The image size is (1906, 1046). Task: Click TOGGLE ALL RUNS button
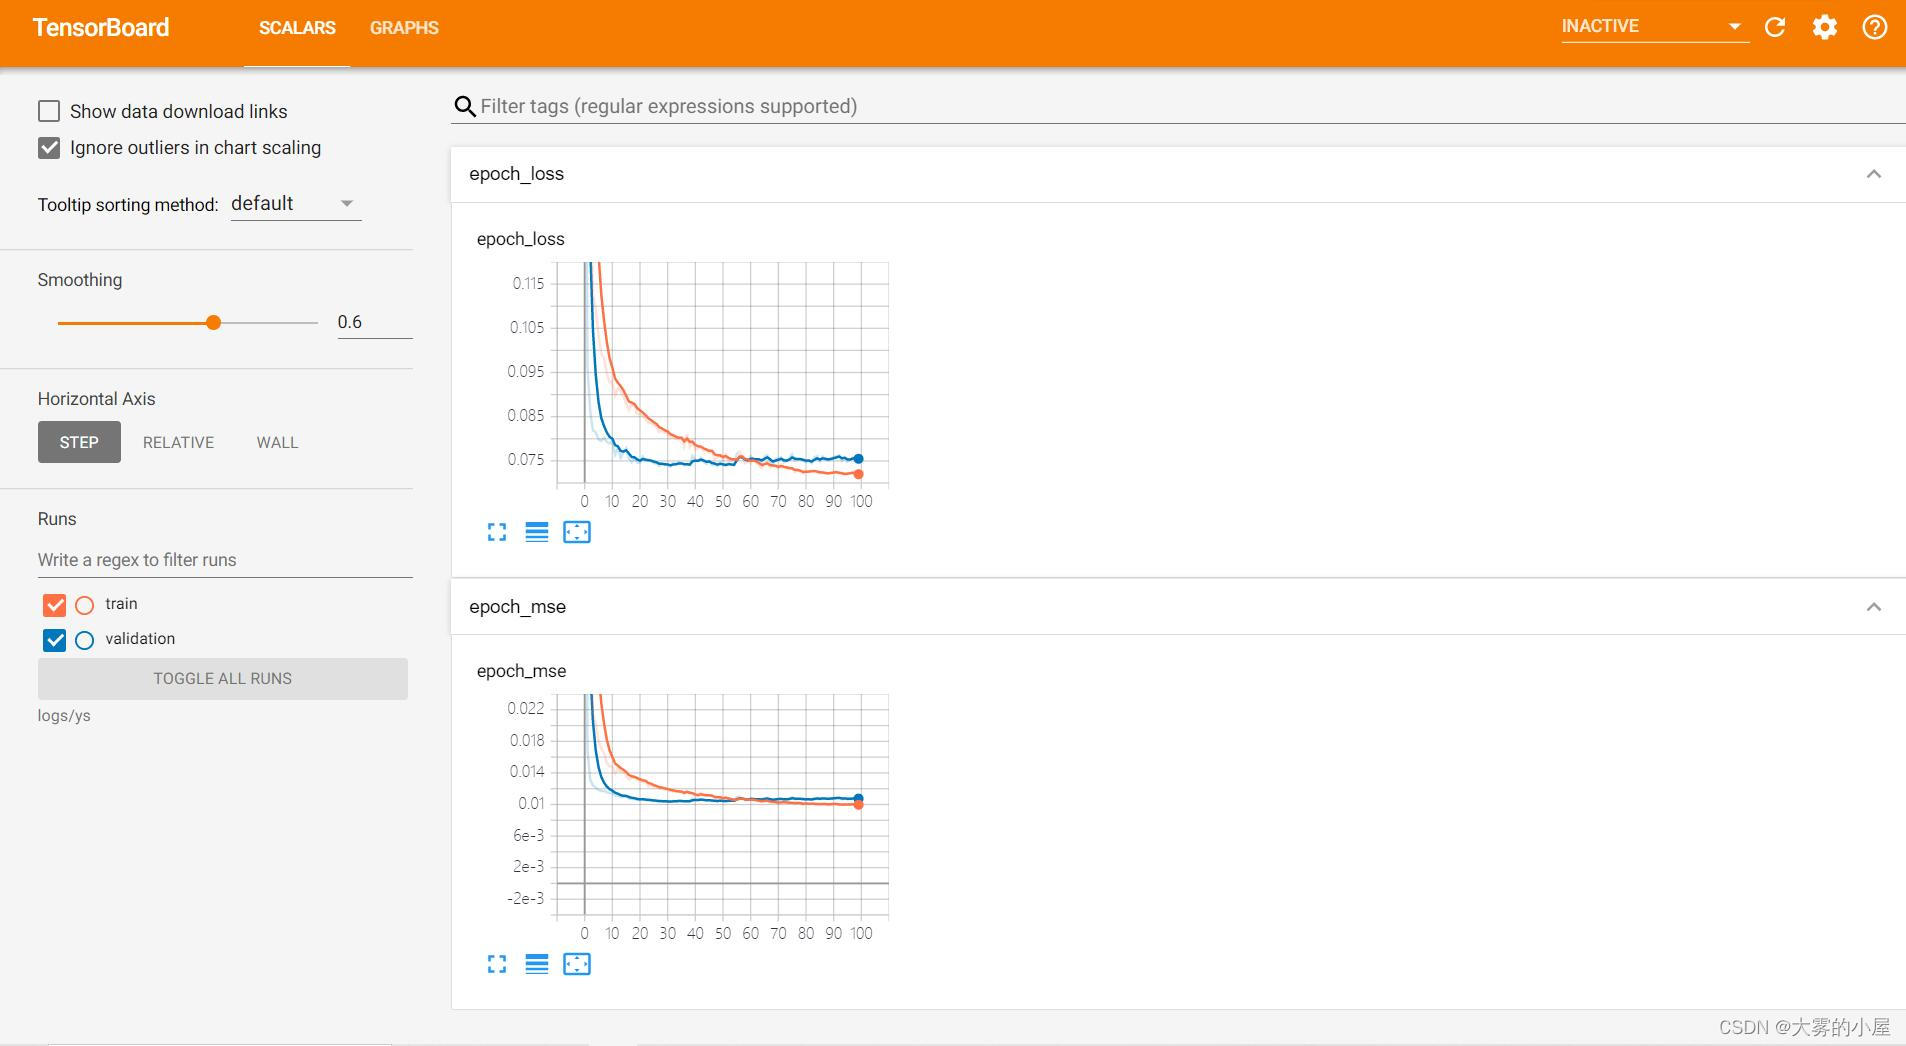point(223,678)
